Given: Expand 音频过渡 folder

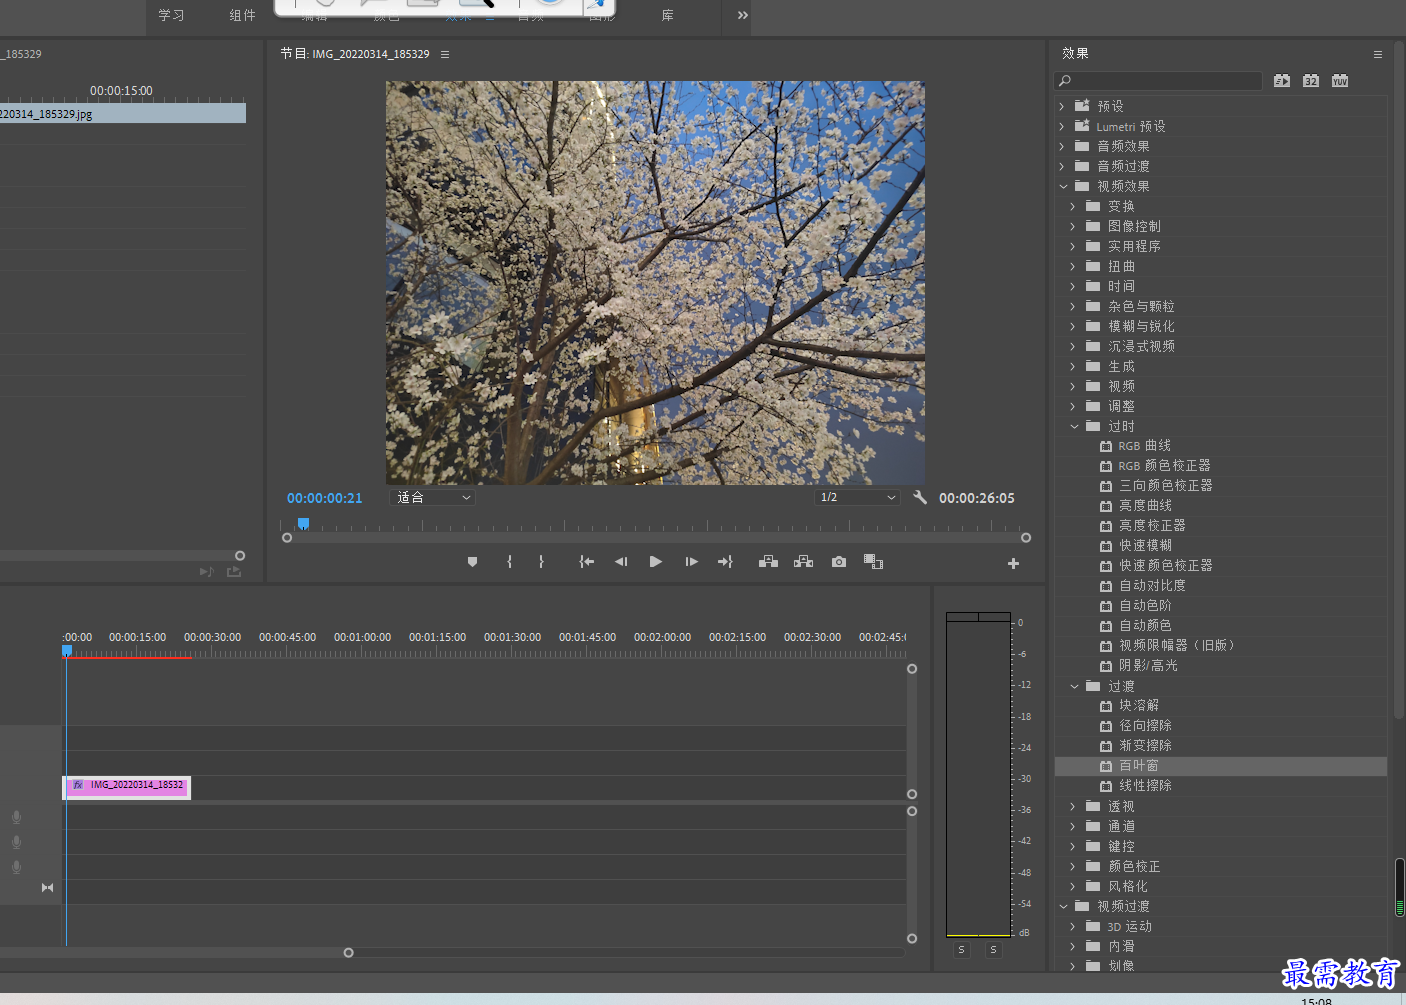Looking at the screenshot, I should pos(1062,166).
